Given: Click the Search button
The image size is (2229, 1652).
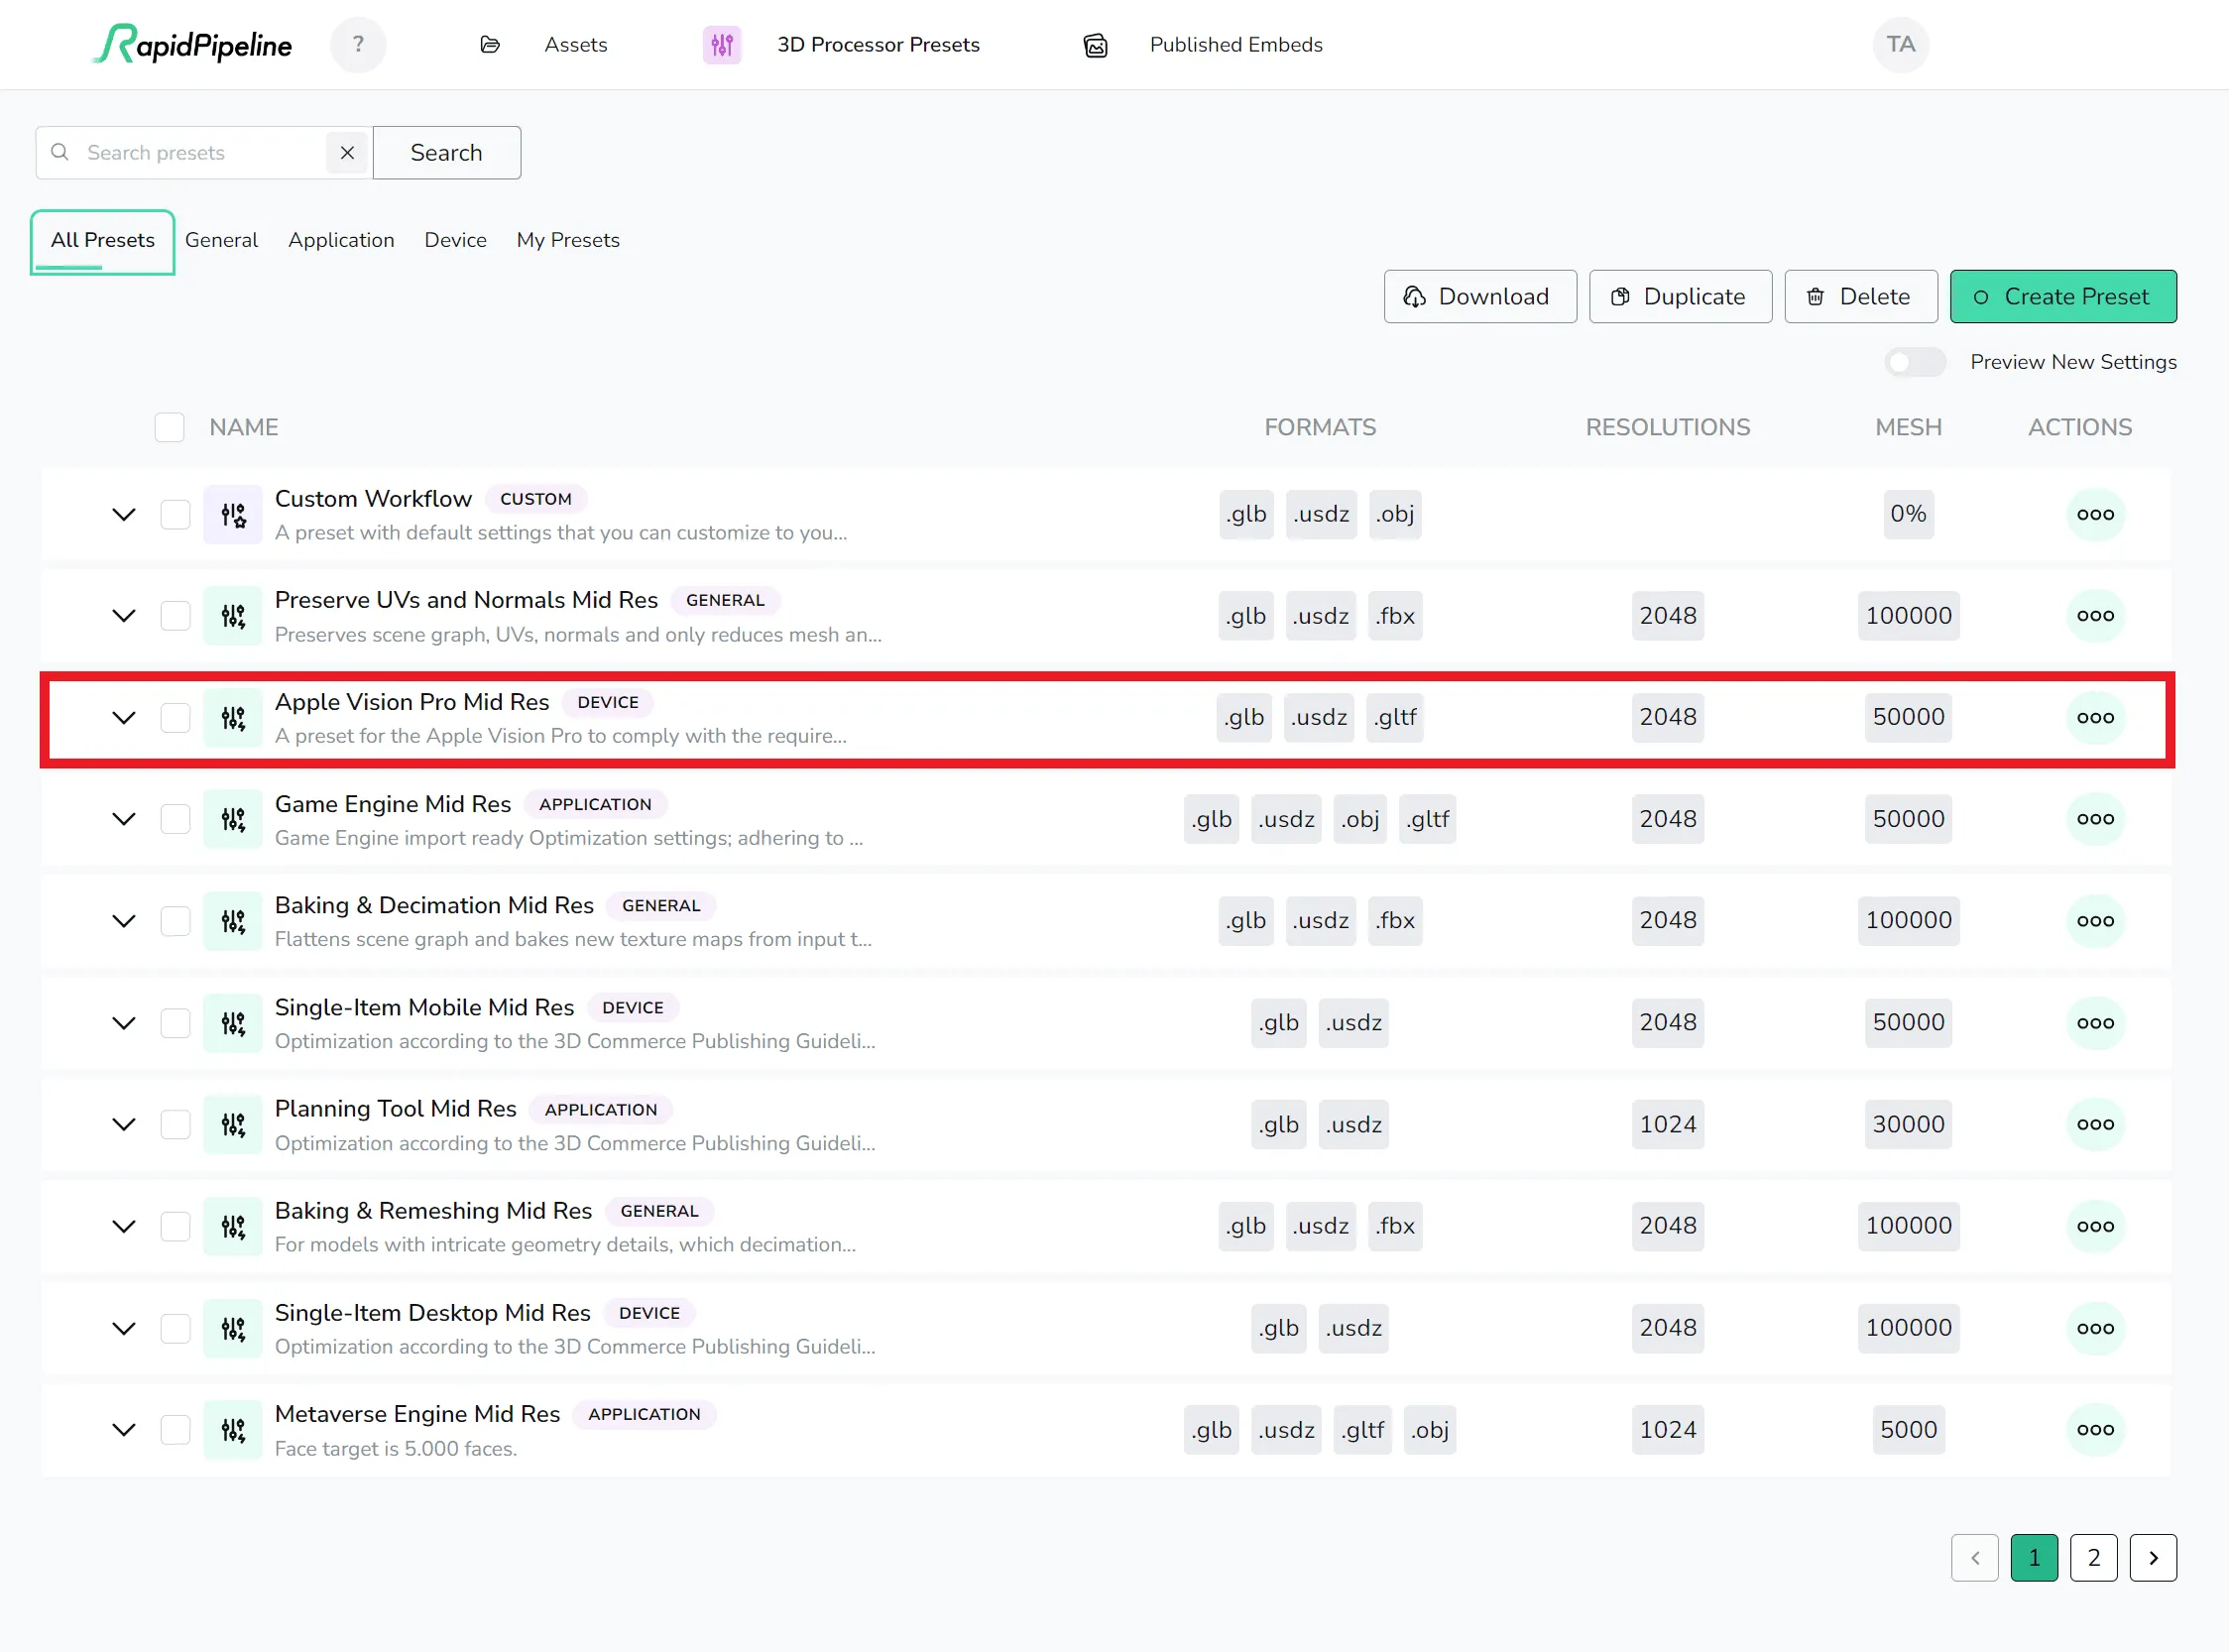Looking at the screenshot, I should click(x=446, y=151).
